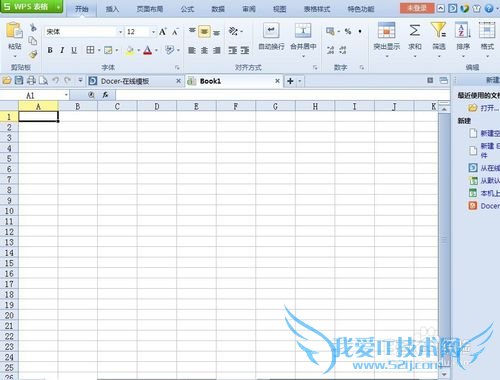Click the 未登录 login button

click(x=417, y=8)
